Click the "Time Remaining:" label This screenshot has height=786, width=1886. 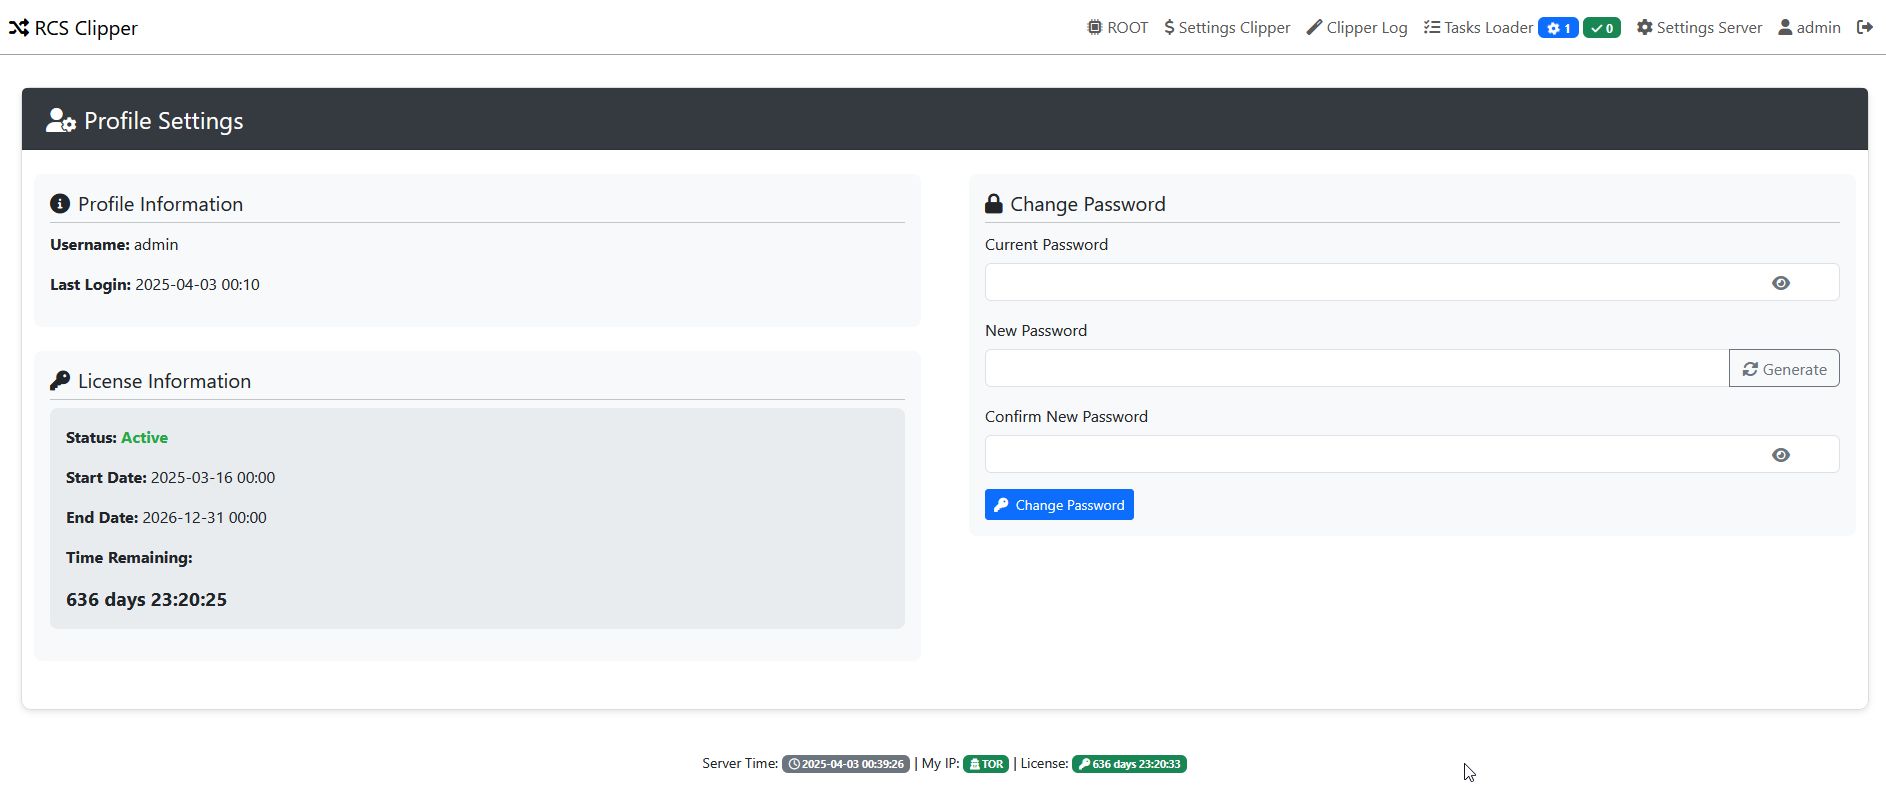click(x=129, y=557)
